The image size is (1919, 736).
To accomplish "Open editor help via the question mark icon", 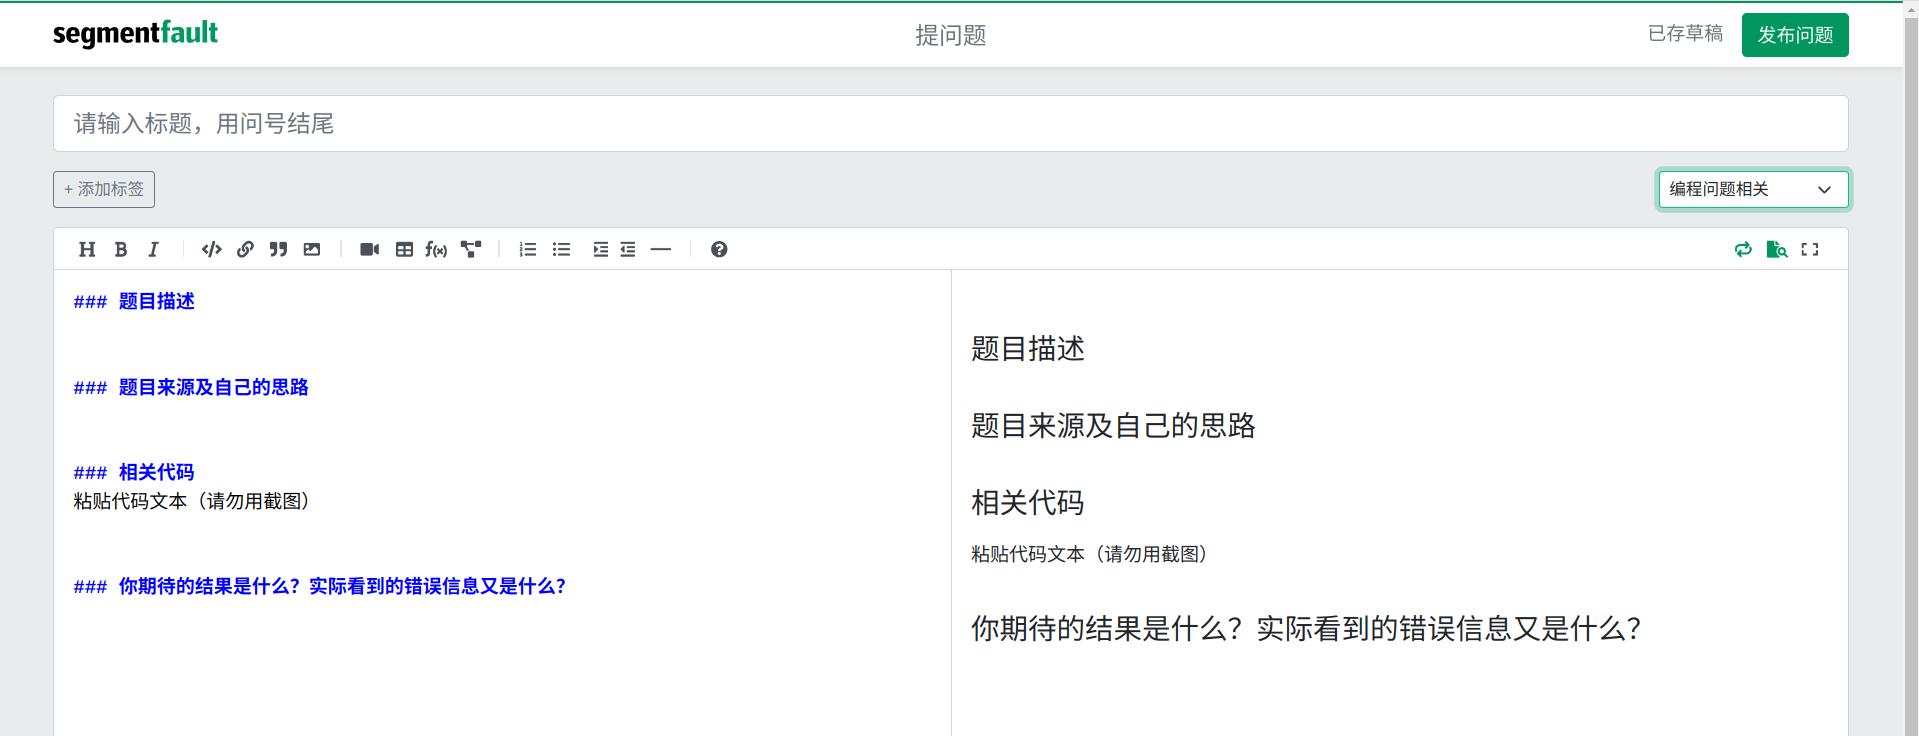I will pyautogui.click(x=719, y=249).
